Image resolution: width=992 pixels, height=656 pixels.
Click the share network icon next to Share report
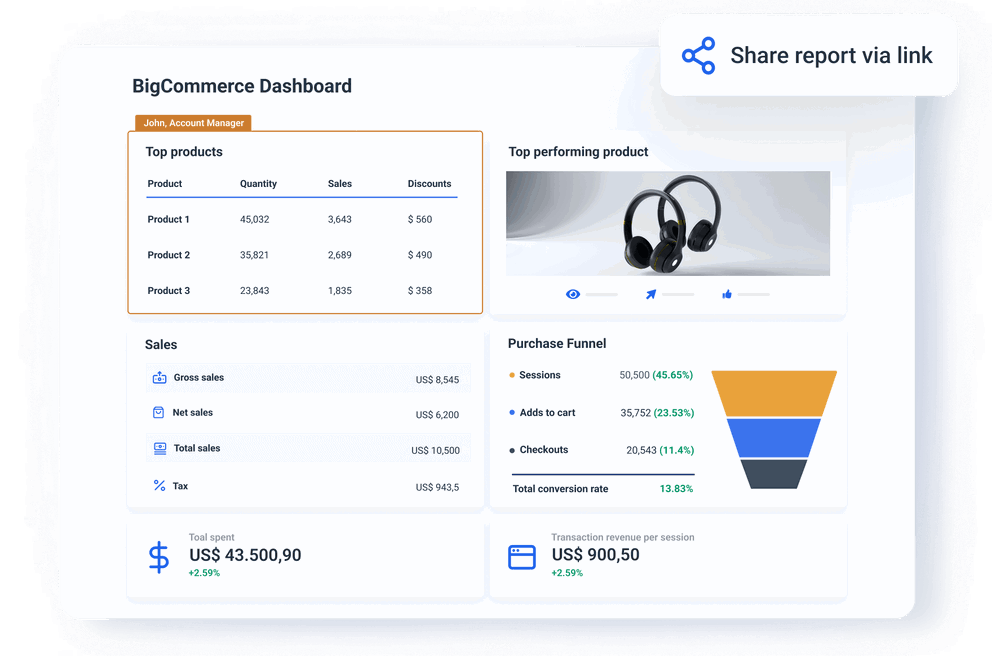[x=698, y=55]
